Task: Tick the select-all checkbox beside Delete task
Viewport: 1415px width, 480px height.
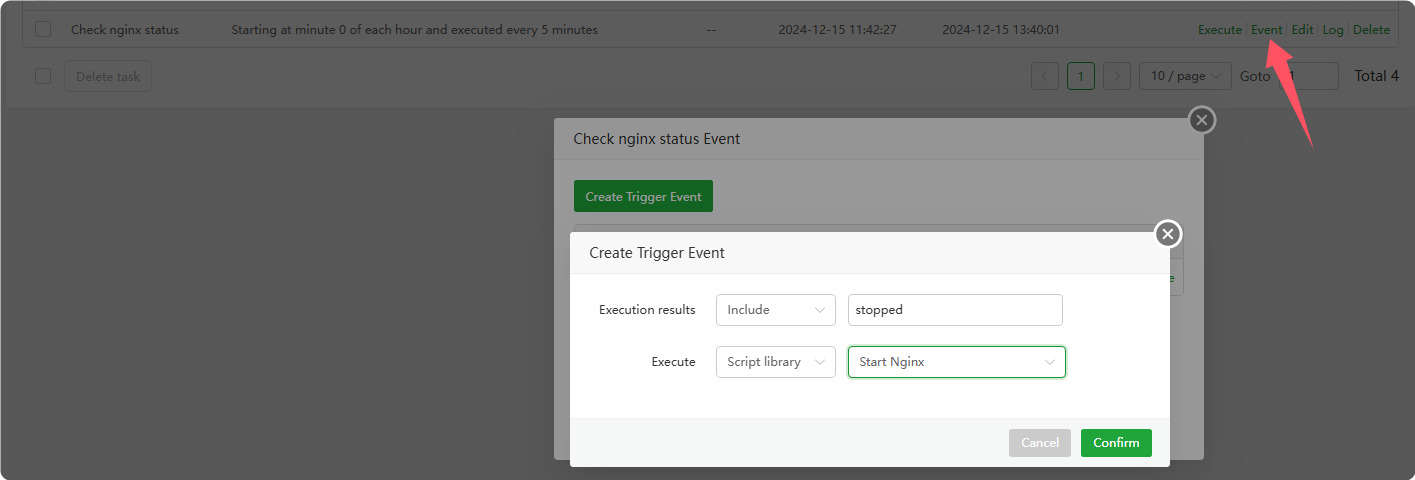Action: tap(43, 76)
